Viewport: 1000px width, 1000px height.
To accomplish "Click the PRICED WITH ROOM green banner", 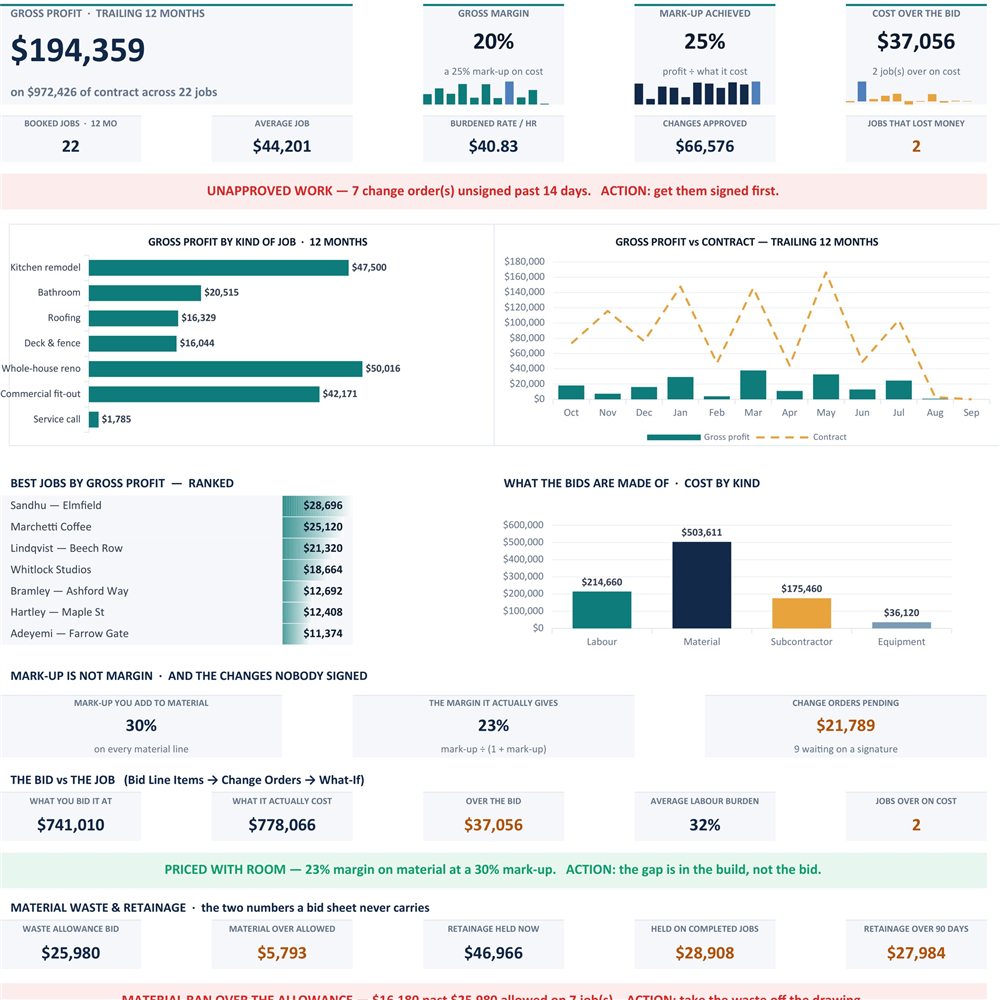I will 494,870.
